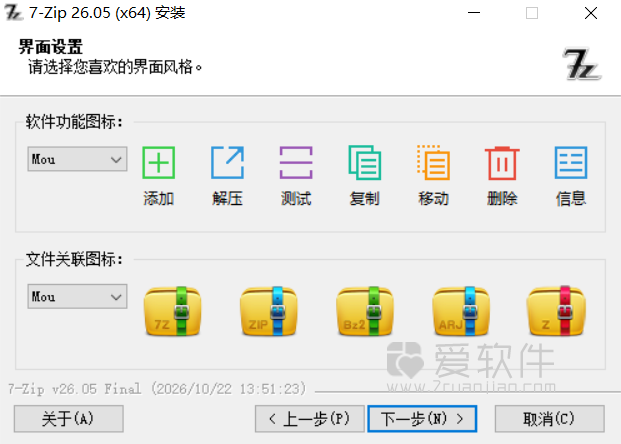Click the 文件关联图标 group label
The height and width of the screenshot is (444, 621).
[74, 259]
